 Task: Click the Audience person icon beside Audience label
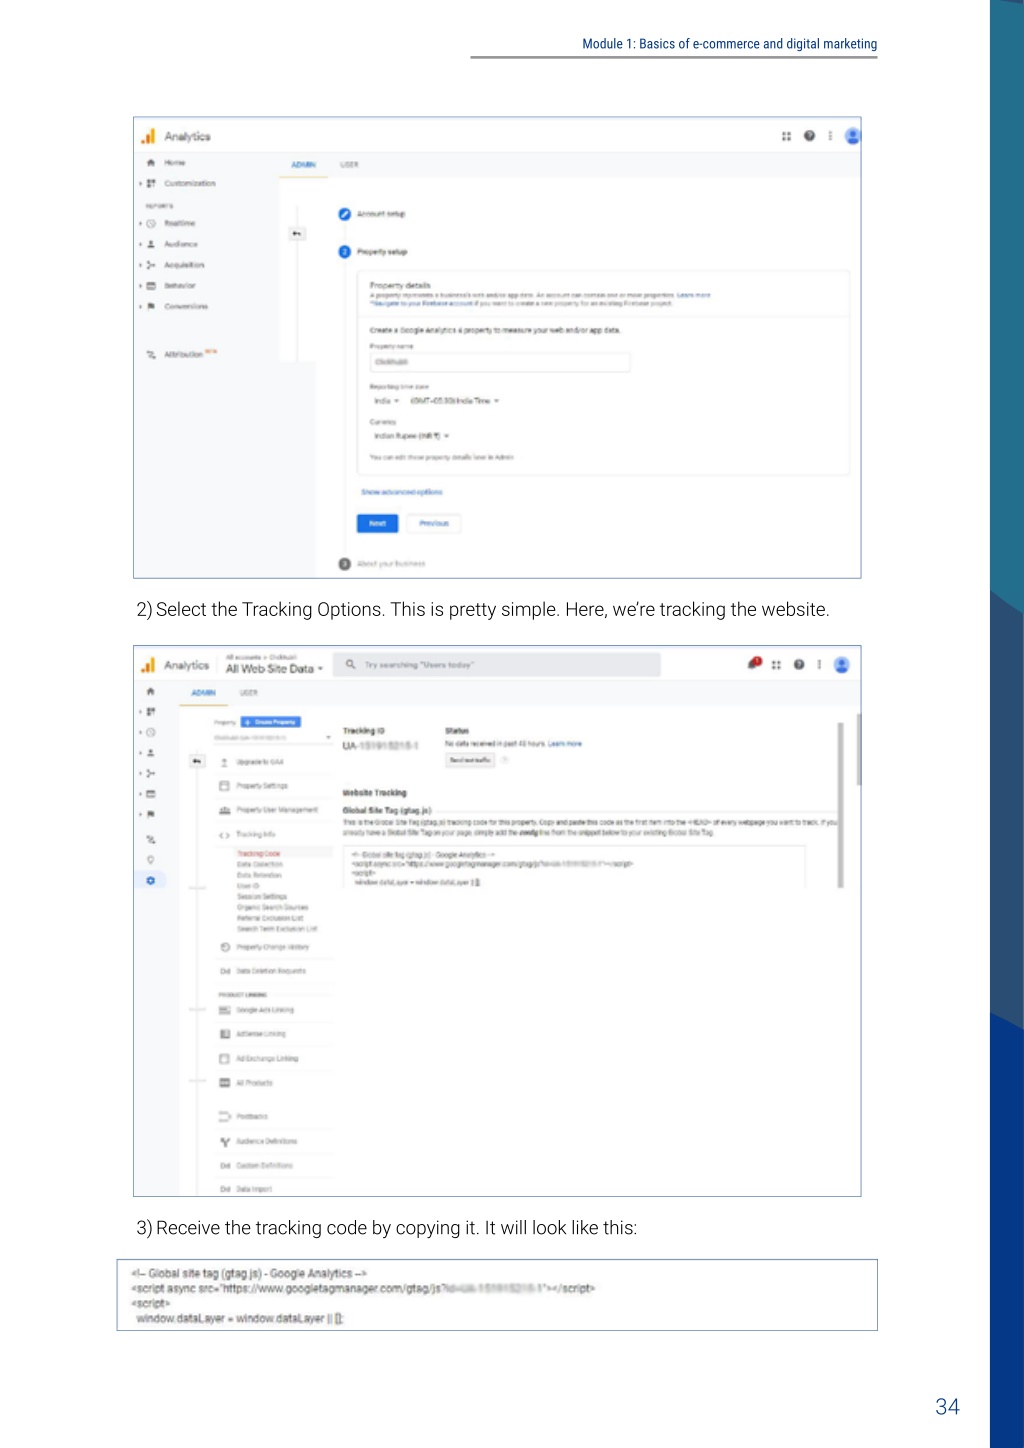click(151, 244)
